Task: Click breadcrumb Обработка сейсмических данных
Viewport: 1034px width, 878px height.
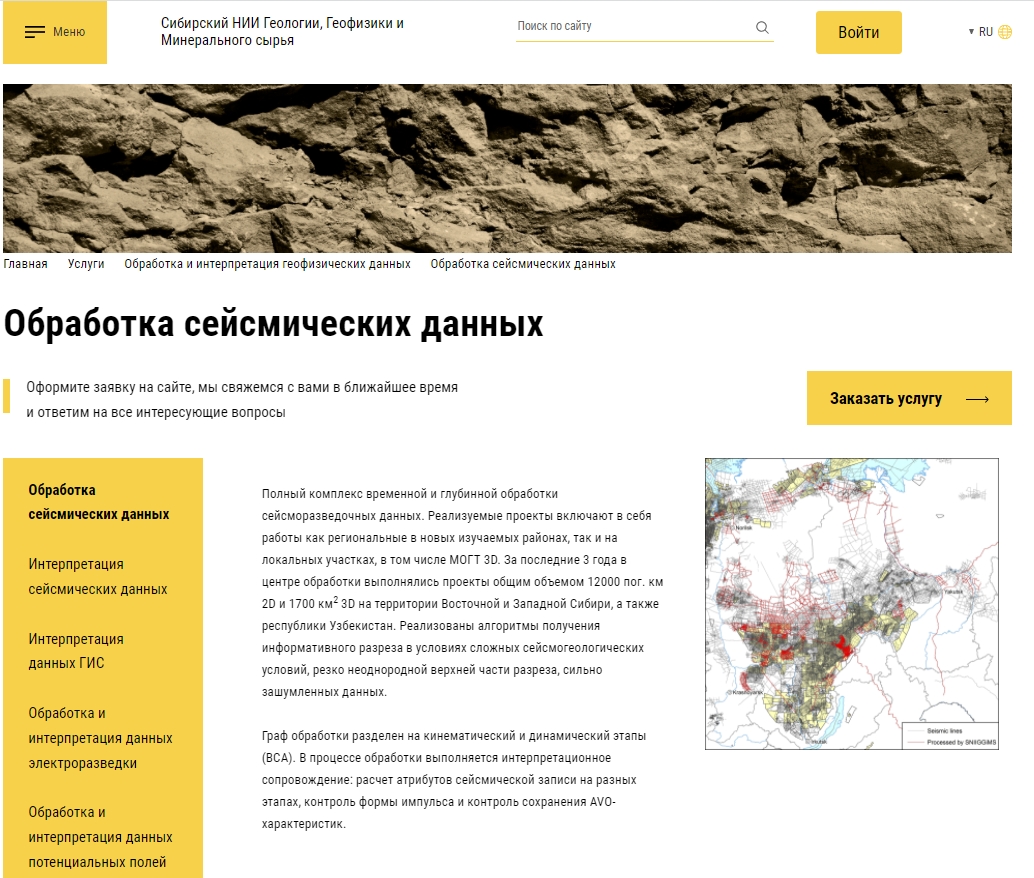Action: (x=523, y=264)
